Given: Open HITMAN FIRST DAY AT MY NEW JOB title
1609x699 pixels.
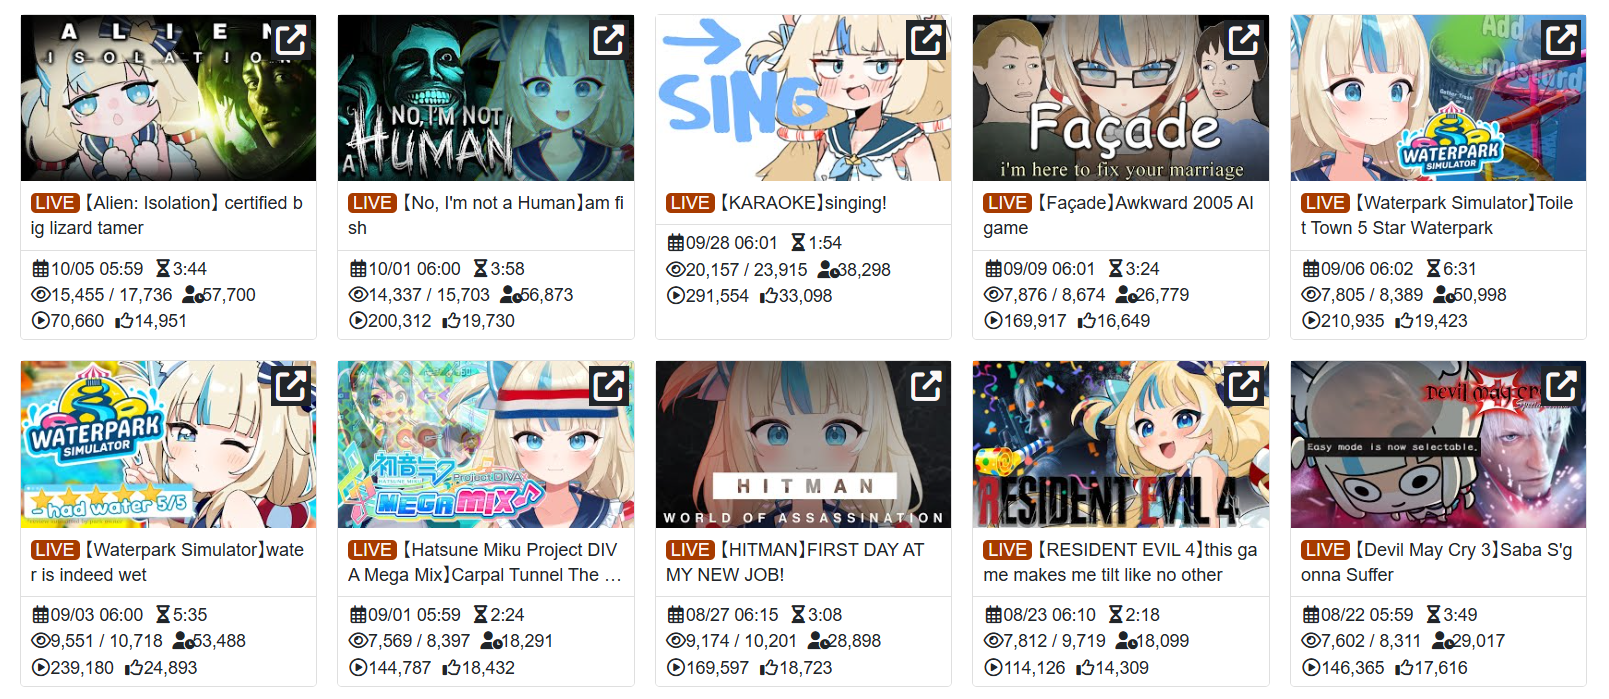Looking at the screenshot, I should pyautogui.click(x=795, y=562).
